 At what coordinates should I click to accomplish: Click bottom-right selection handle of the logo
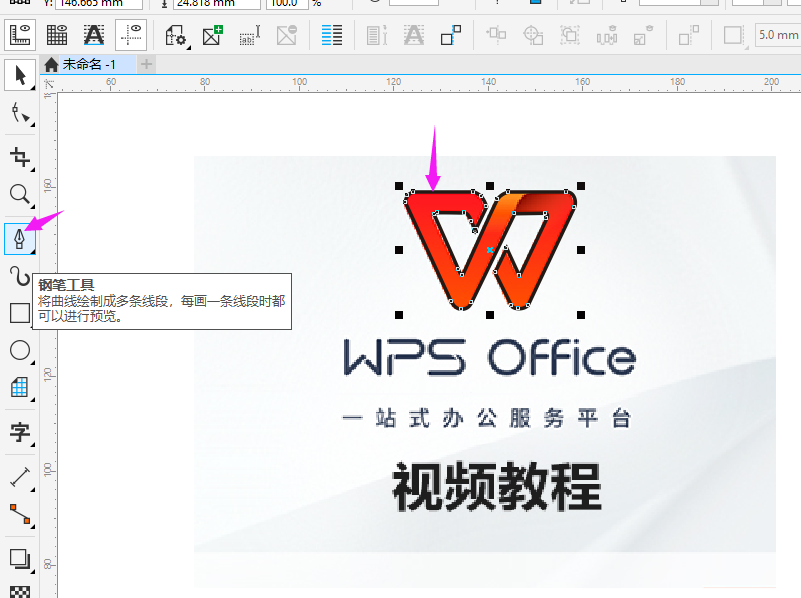click(581, 315)
